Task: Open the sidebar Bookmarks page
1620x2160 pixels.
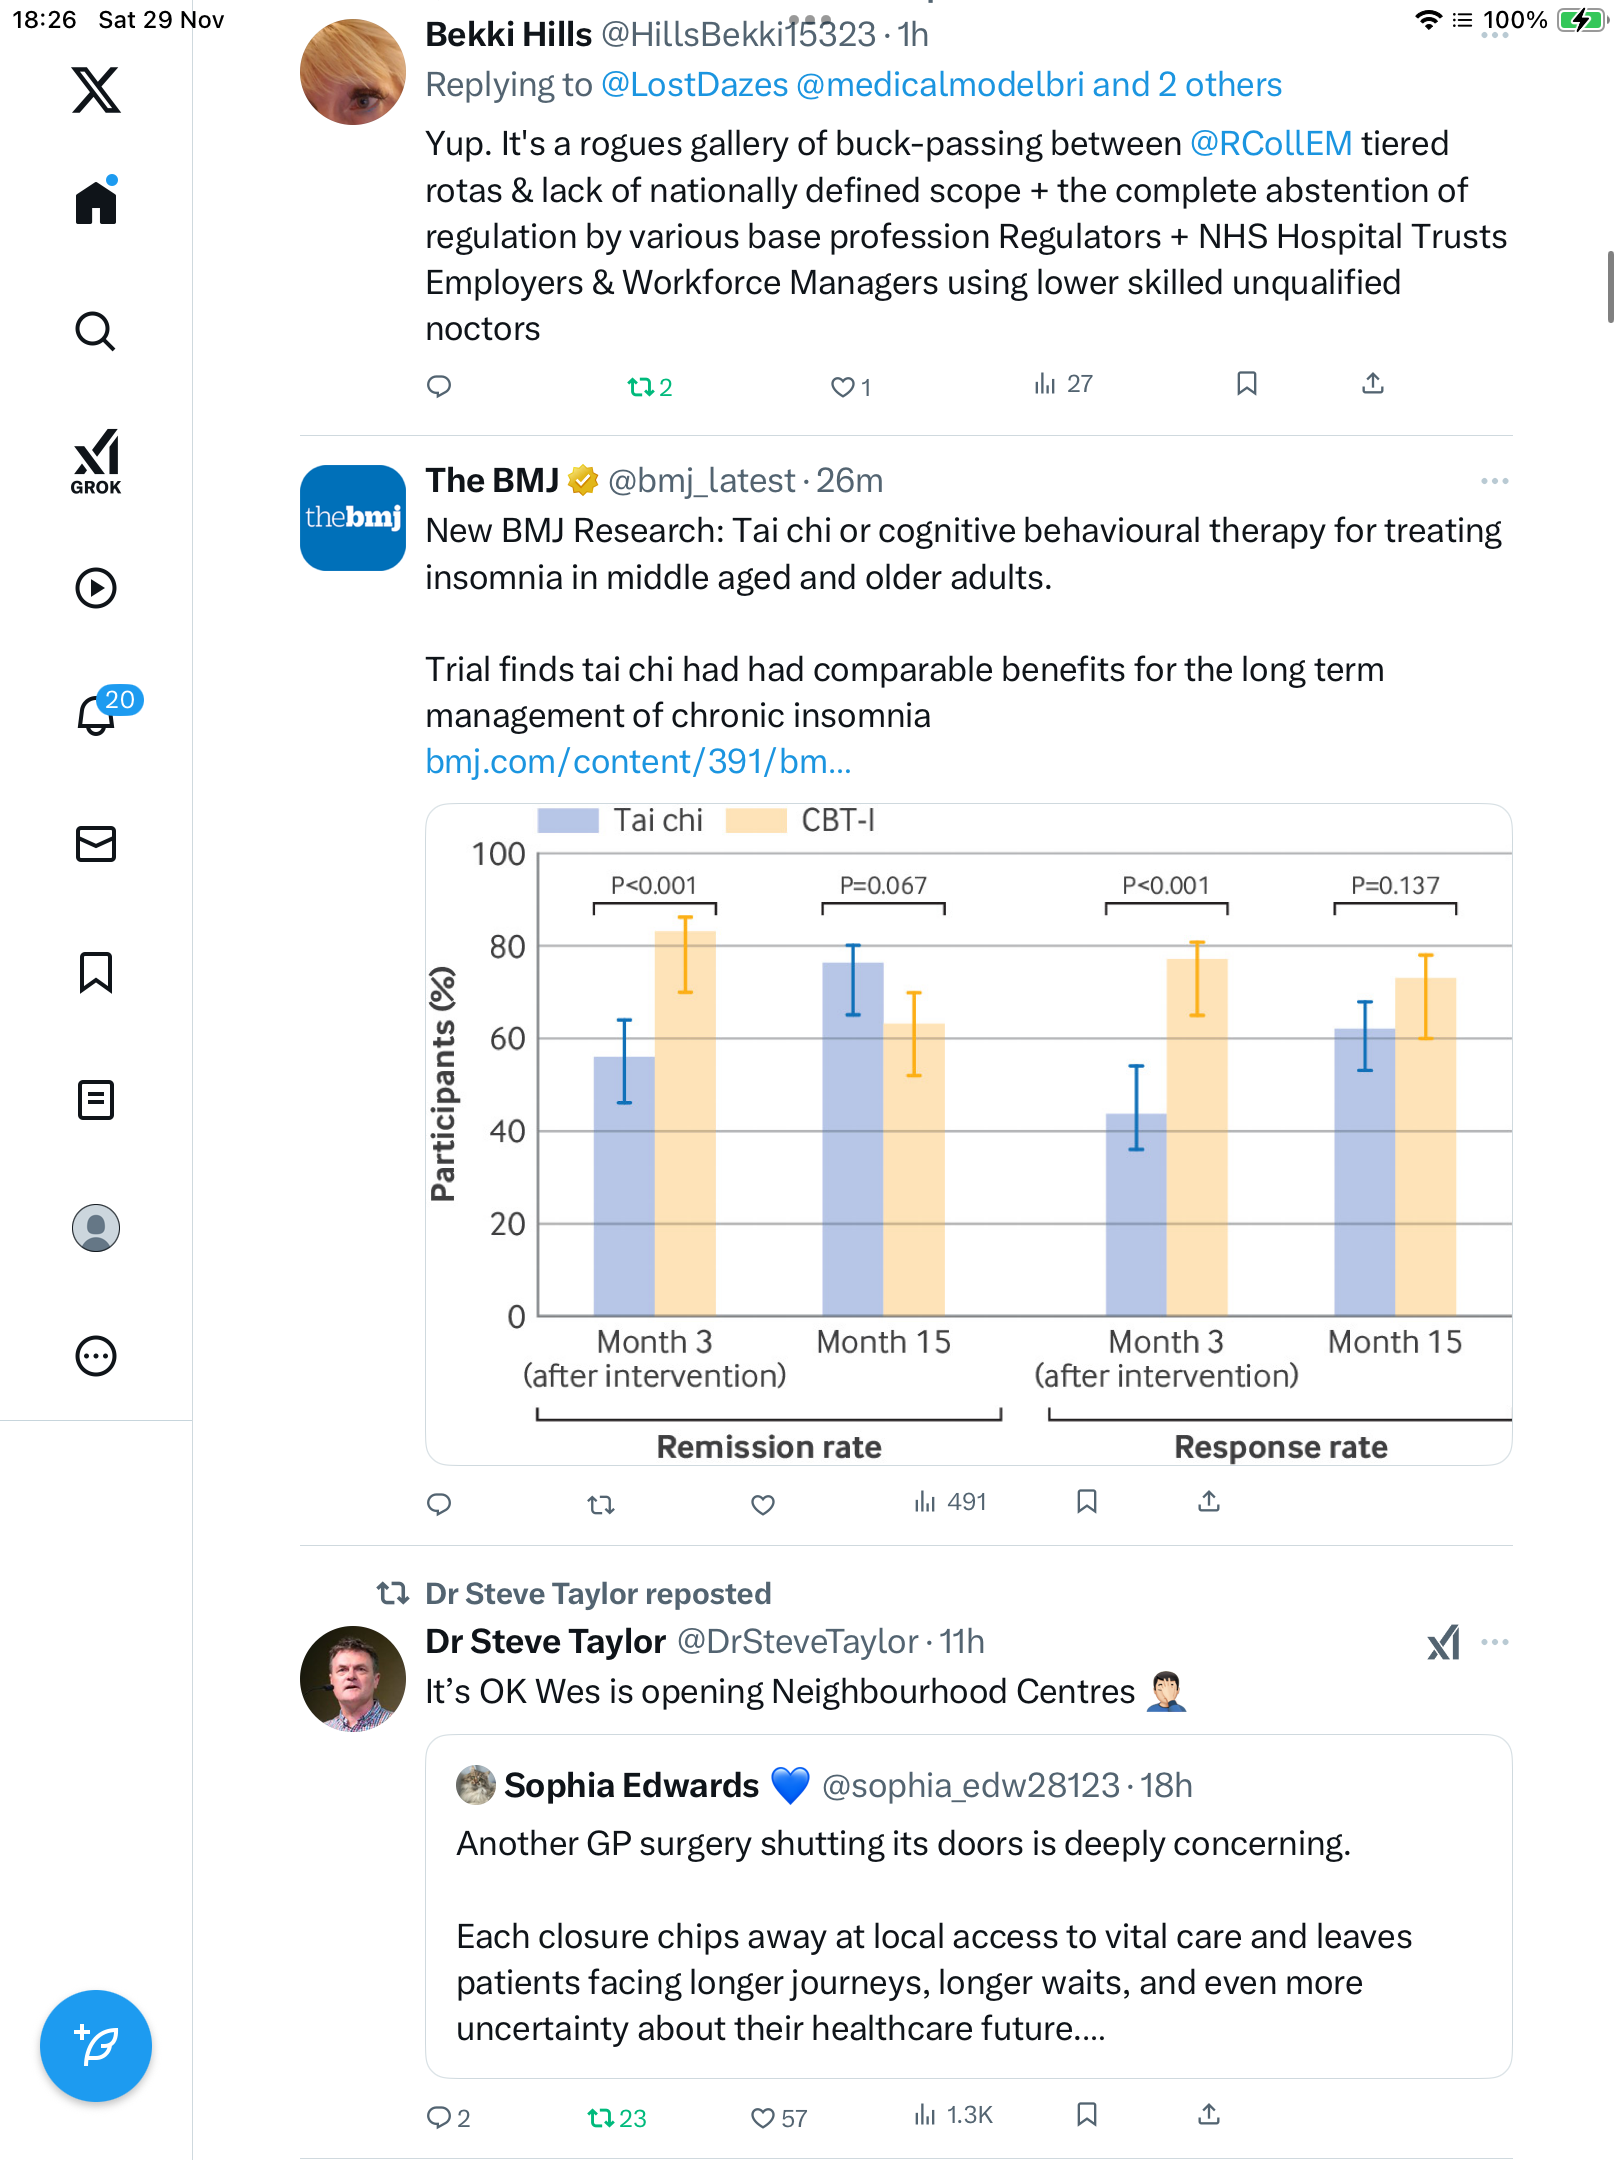Action: [96, 972]
